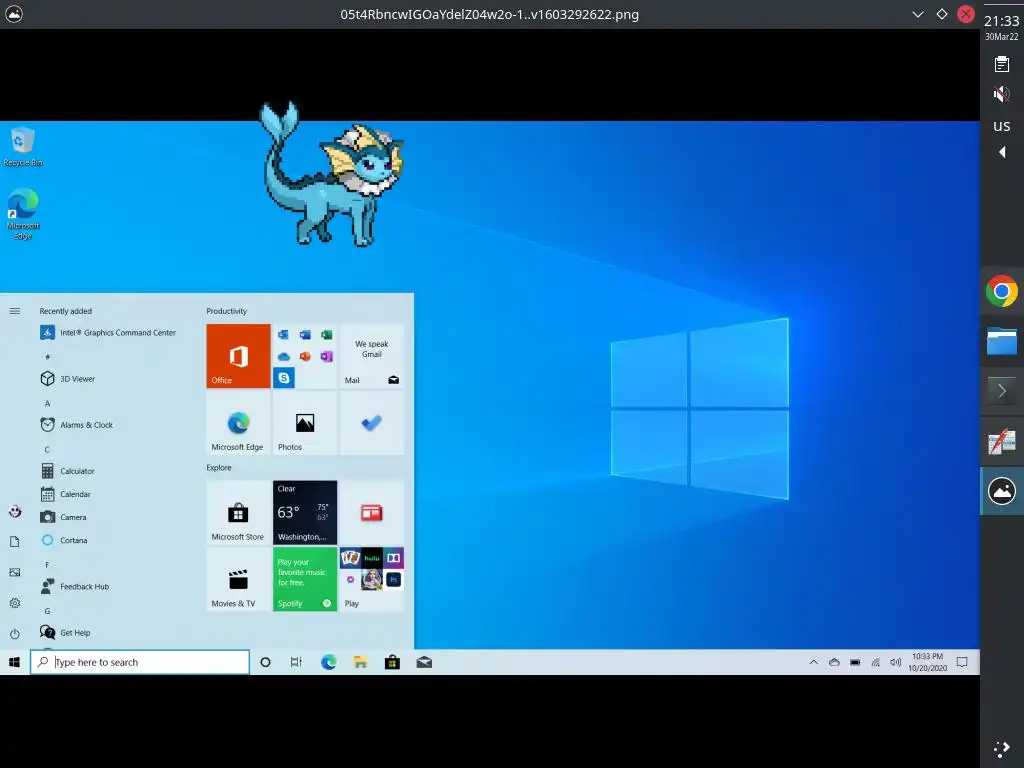The height and width of the screenshot is (768, 1024).
Task: Launch Google Chrome from side panel
Action: 1002,291
